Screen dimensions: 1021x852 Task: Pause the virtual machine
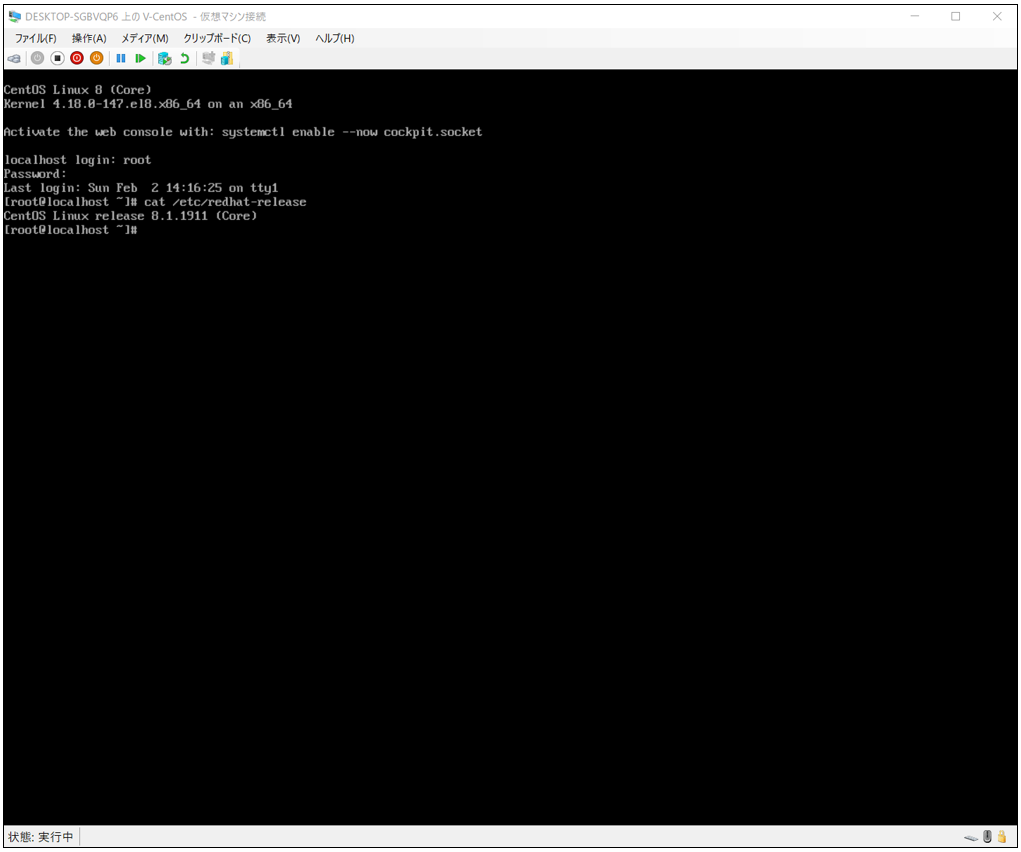point(120,59)
